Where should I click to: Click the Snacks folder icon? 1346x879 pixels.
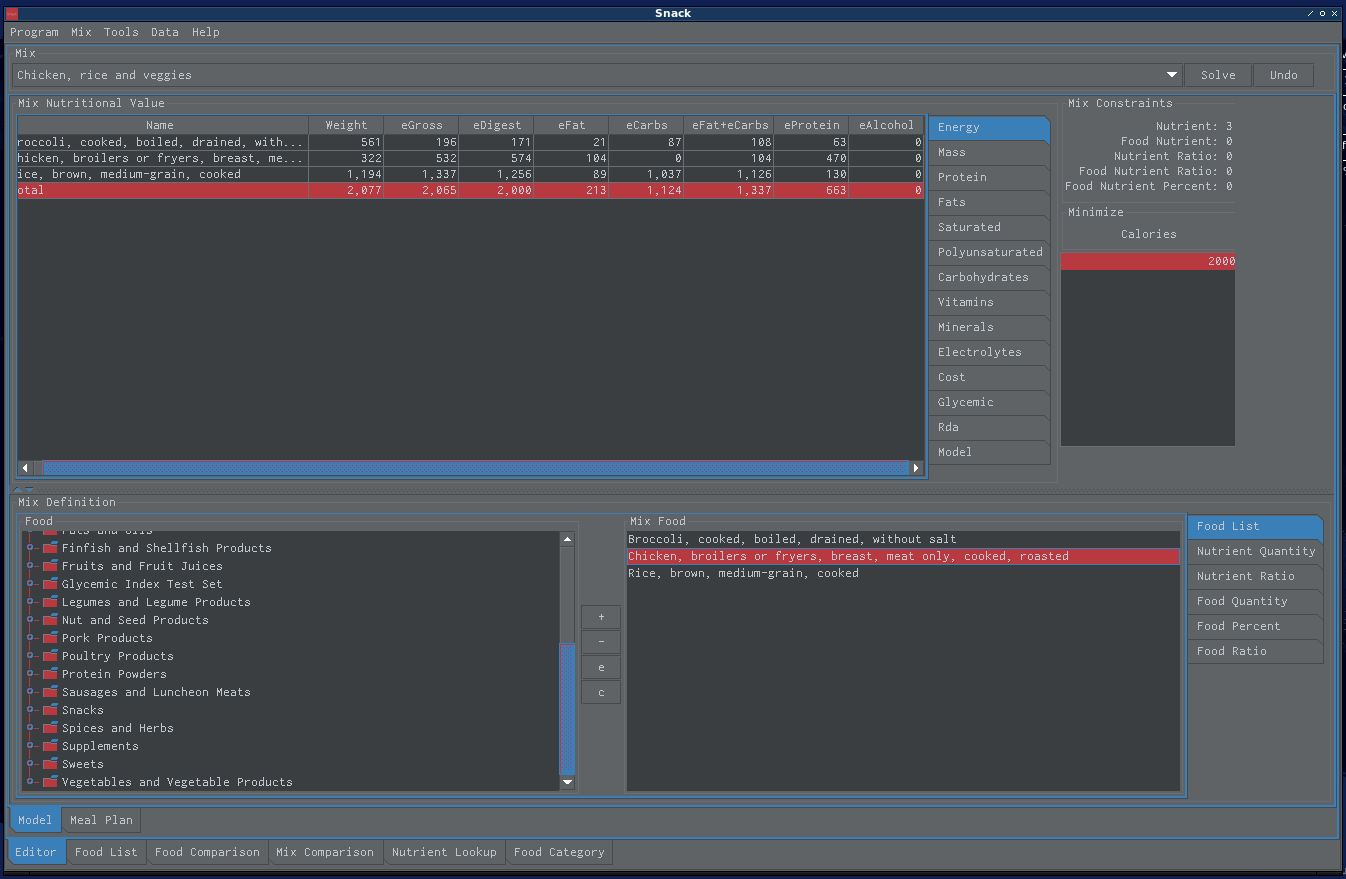tap(49, 710)
